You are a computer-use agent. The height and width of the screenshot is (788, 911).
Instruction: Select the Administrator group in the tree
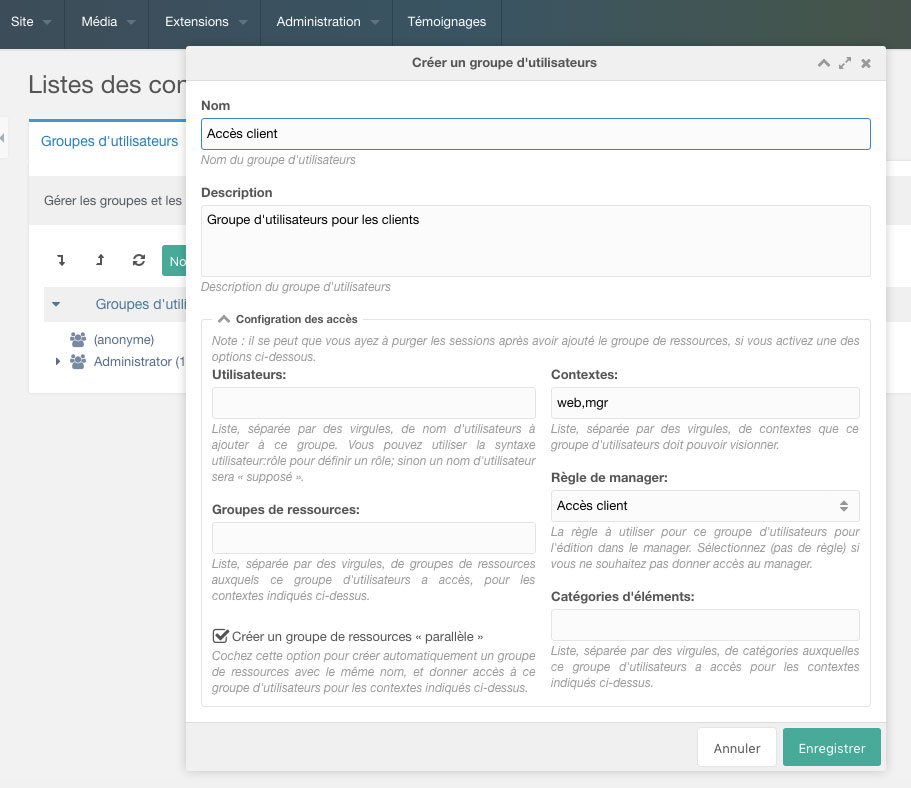point(139,361)
